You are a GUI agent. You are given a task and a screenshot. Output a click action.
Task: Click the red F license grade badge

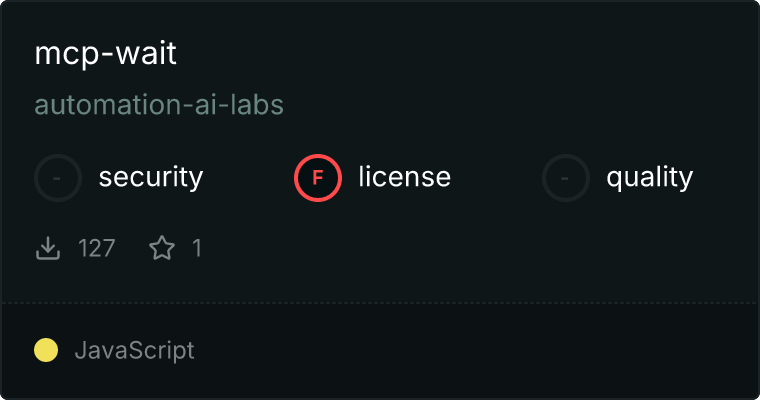pyautogui.click(x=317, y=178)
